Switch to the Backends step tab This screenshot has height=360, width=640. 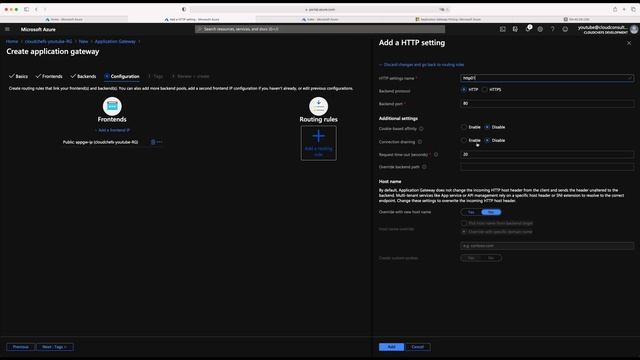pyautogui.click(x=83, y=76)
